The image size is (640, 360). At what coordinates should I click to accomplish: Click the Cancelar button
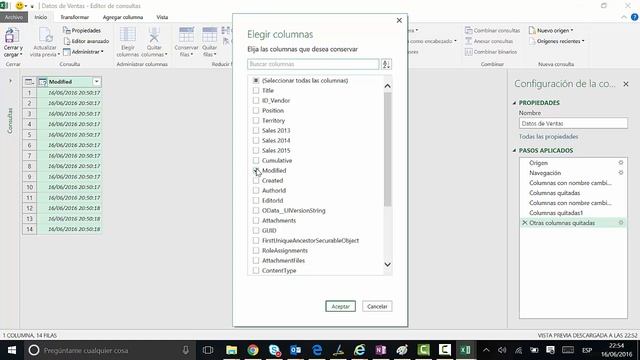point(377,306)
